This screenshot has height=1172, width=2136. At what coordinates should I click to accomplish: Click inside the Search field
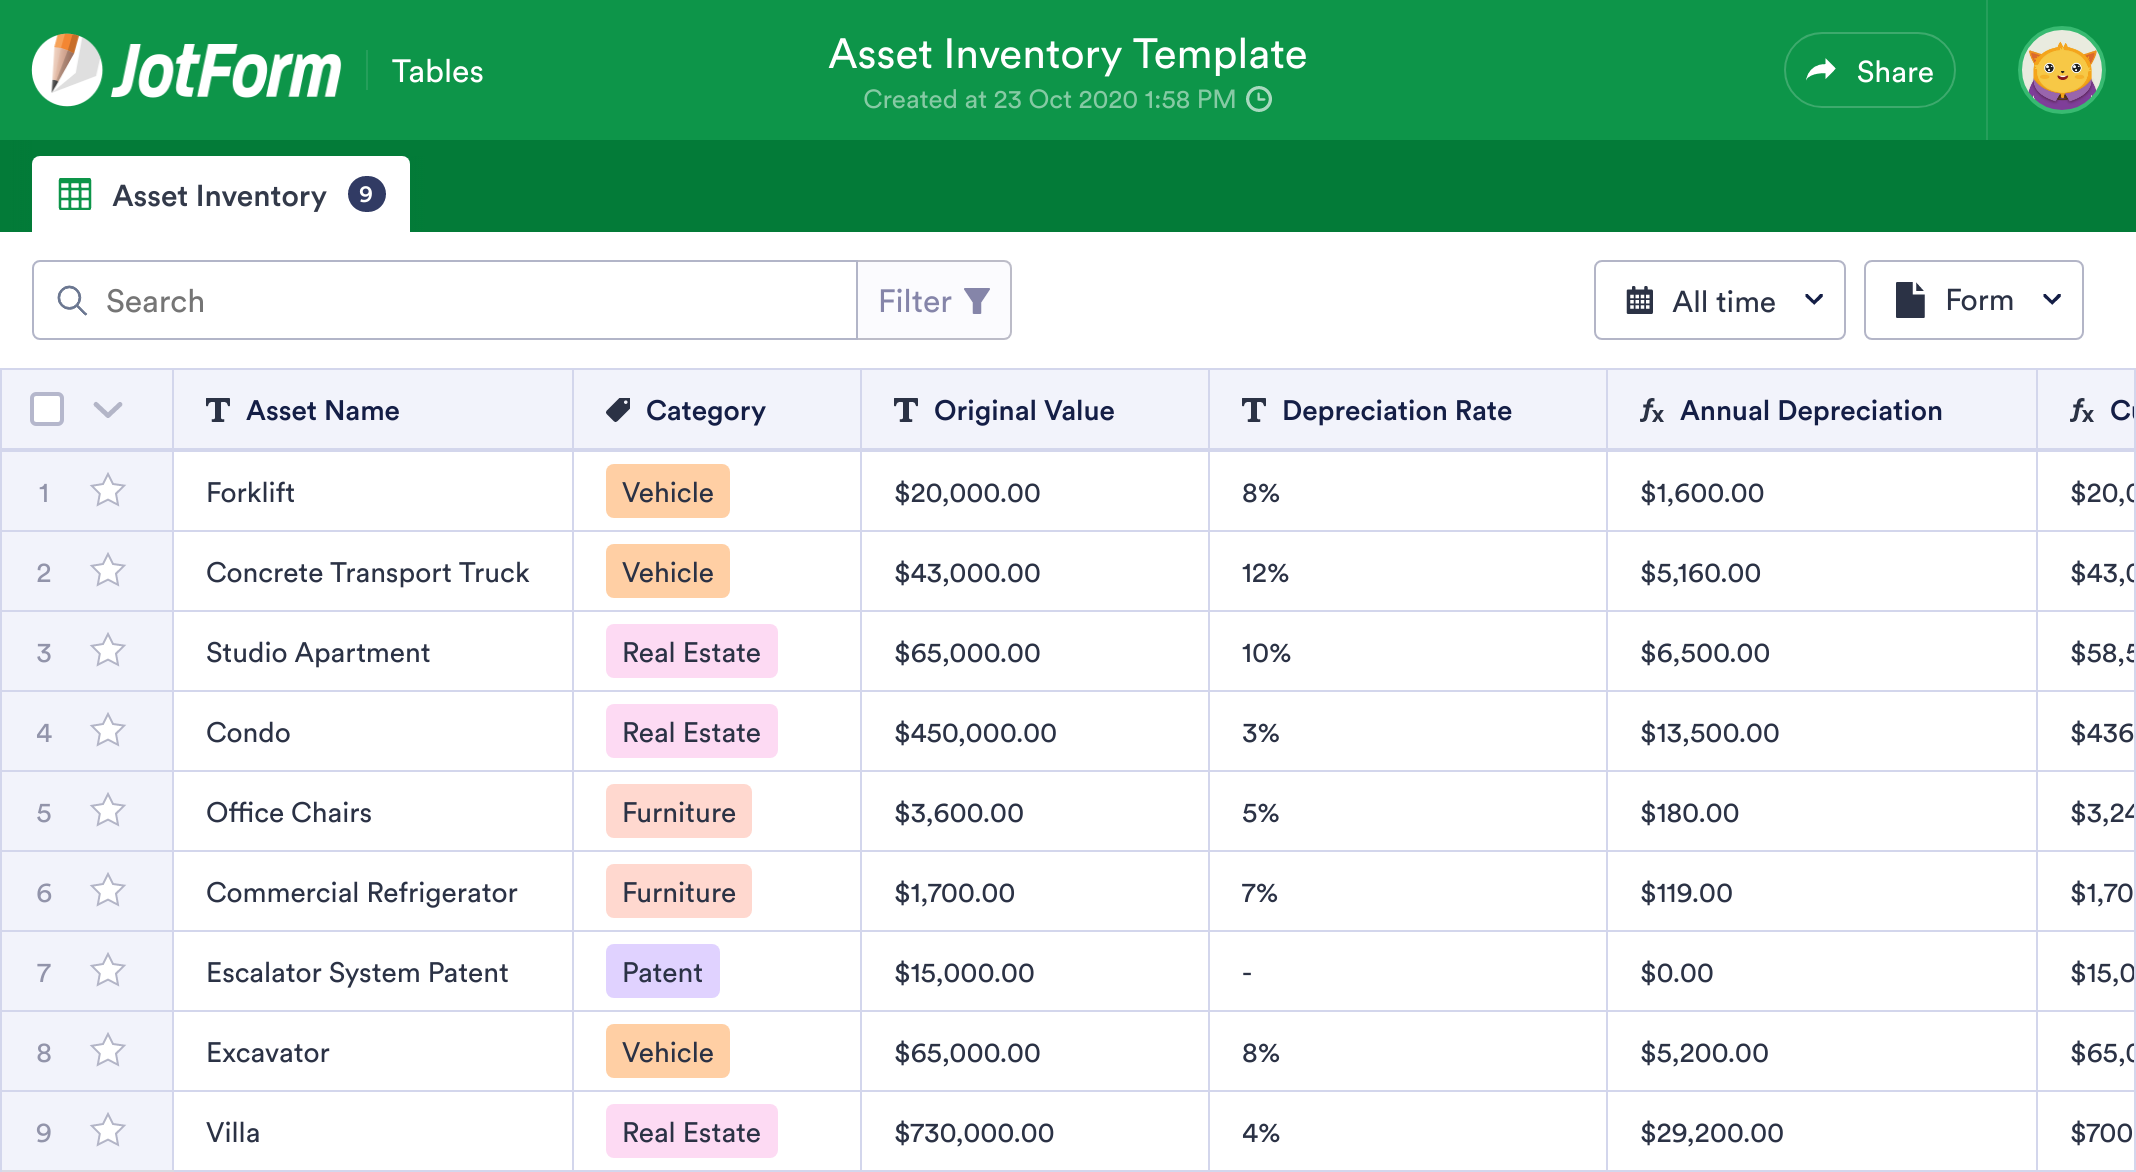click(400, 300)
